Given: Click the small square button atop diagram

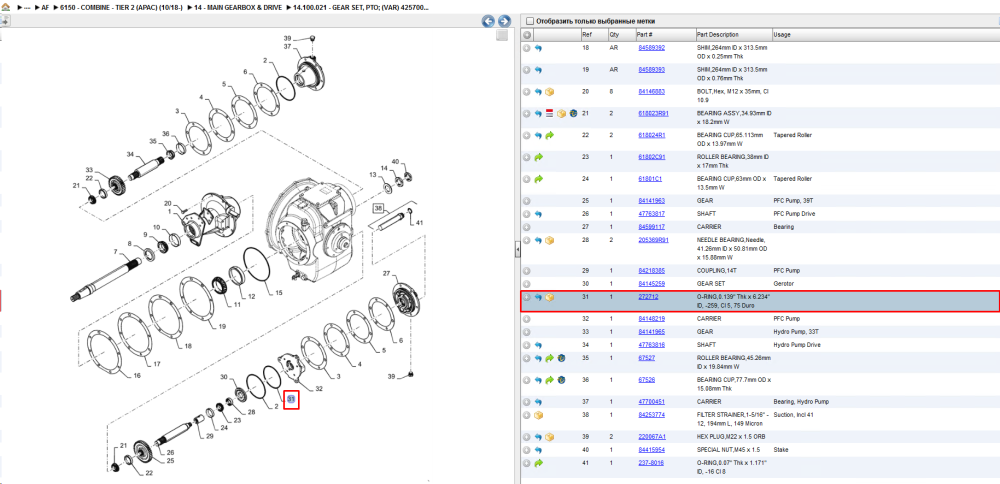Looking at the screenshot, I should click(x=502, y=35).
